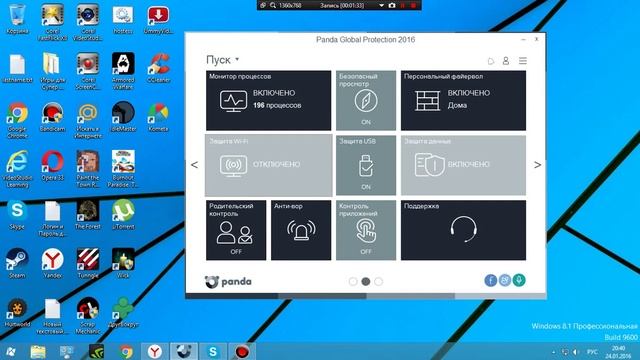Open the volume icon in system tray

(576, 352)
